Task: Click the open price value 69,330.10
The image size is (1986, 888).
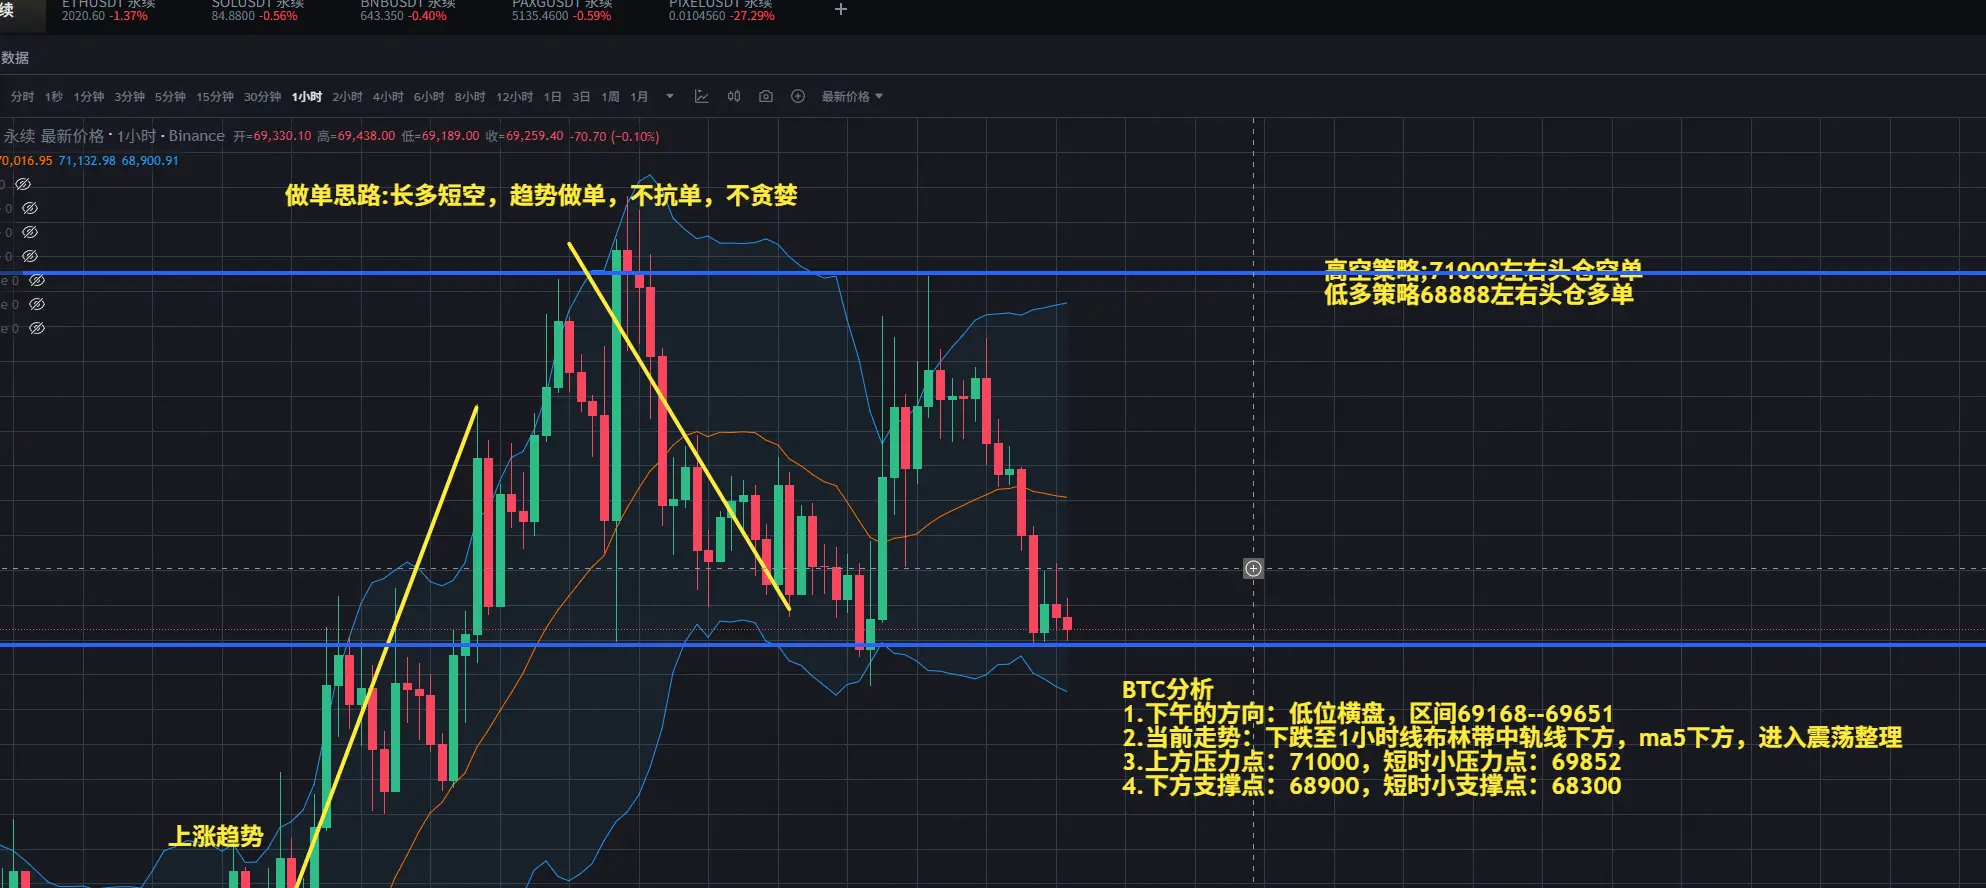Action: [x=282, y=136]
